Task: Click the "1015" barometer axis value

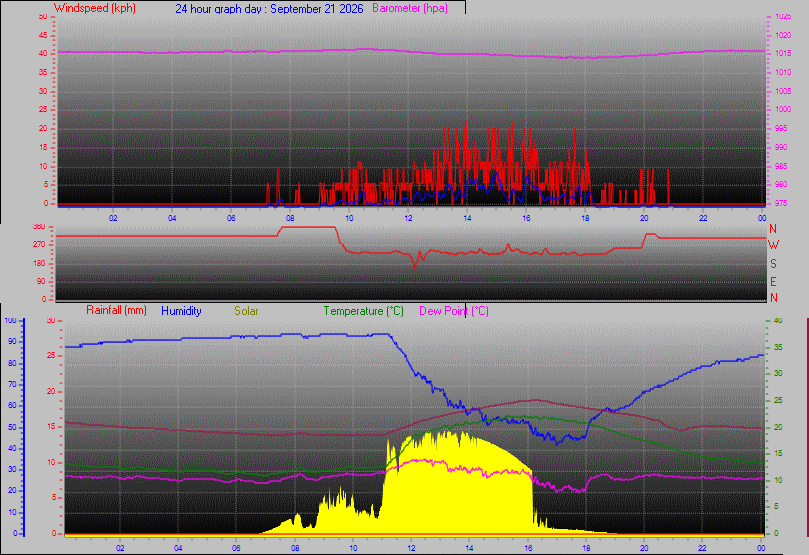Action: 783,54
